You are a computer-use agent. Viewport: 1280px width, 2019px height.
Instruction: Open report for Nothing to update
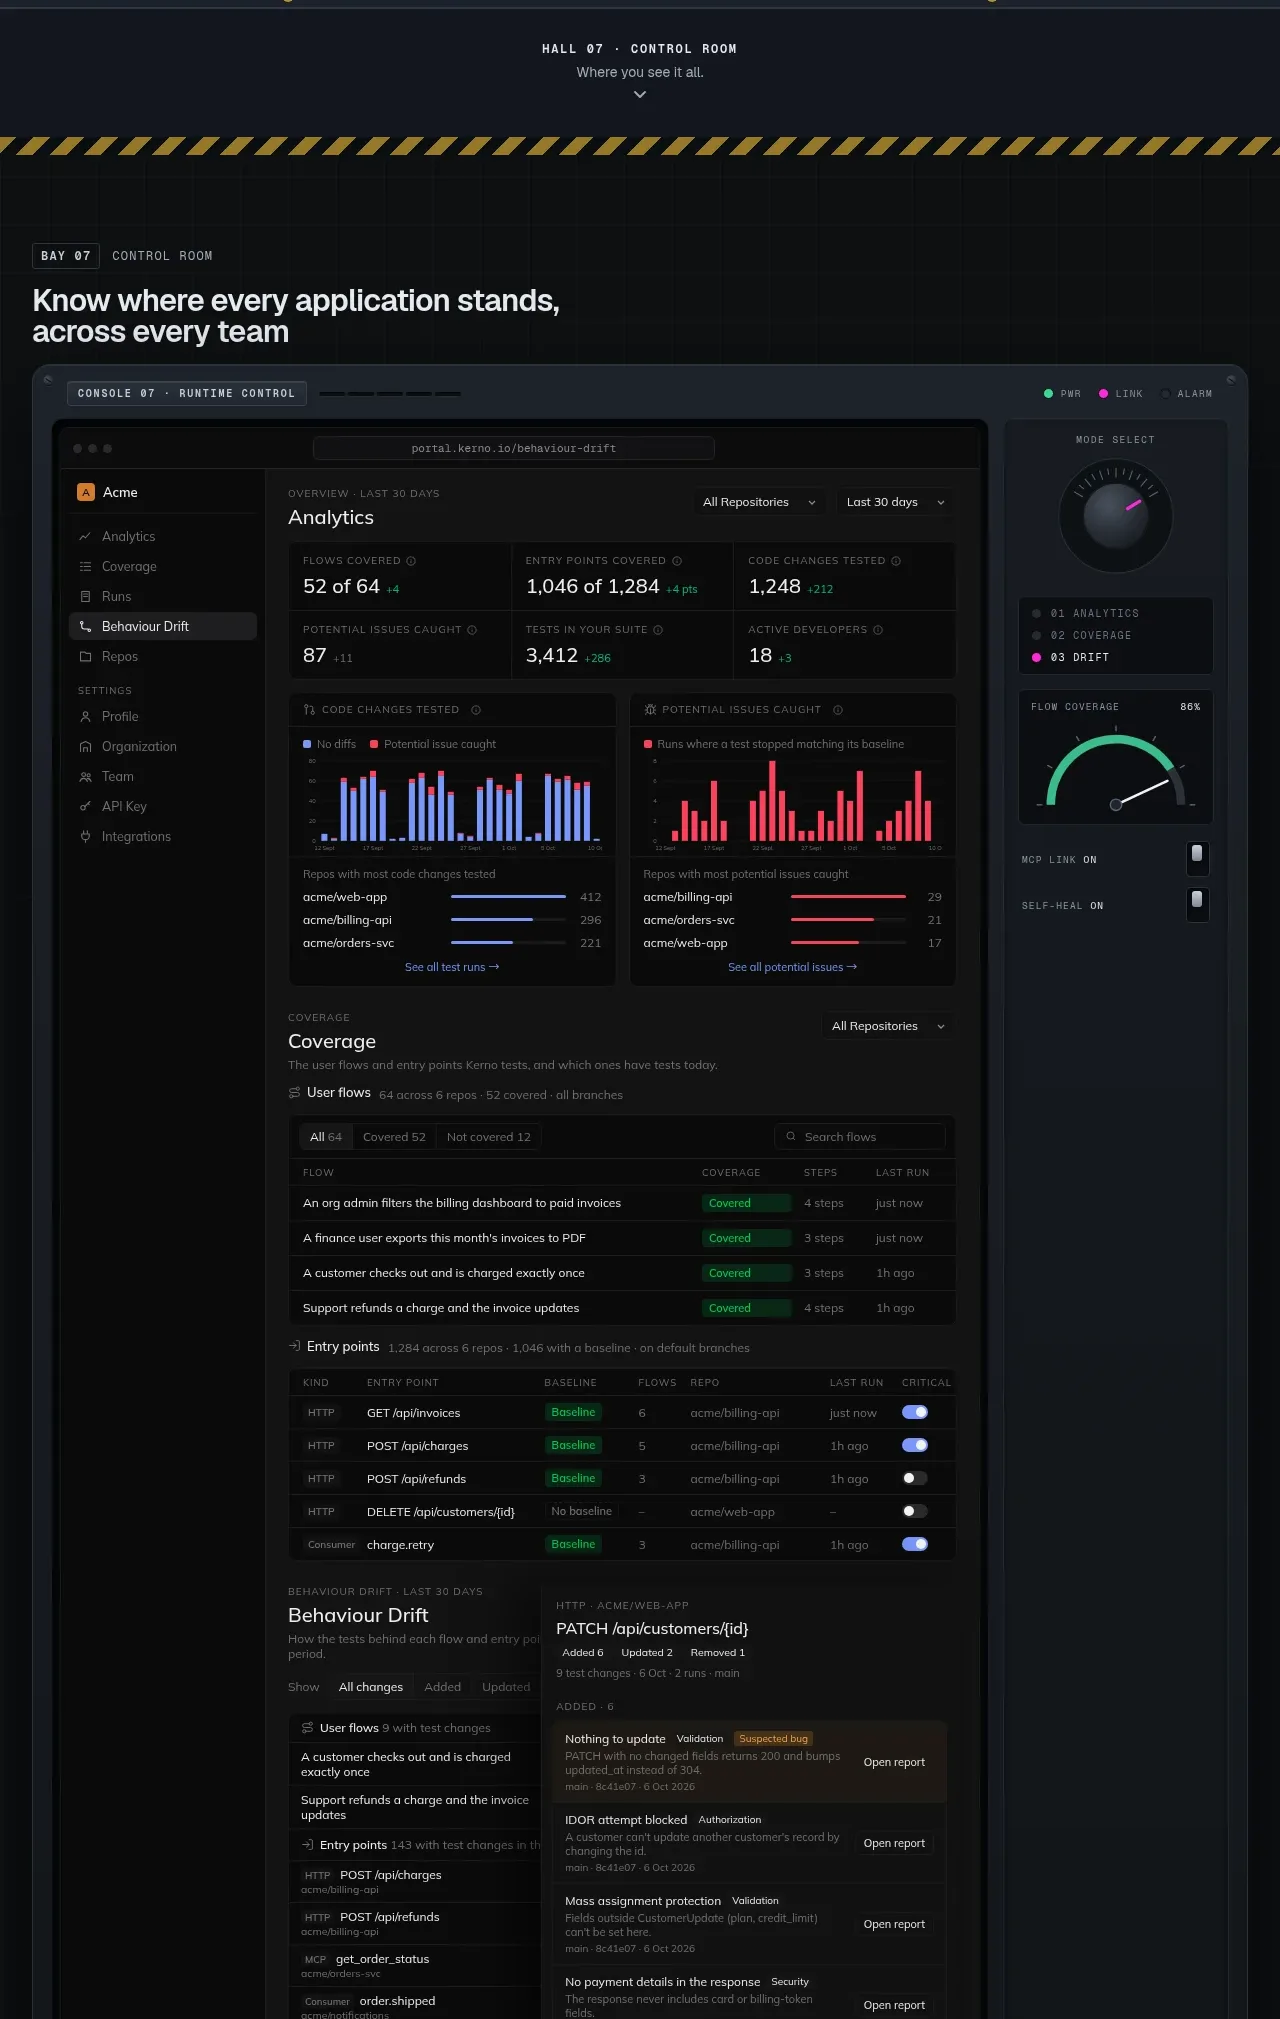[894, 1763]
